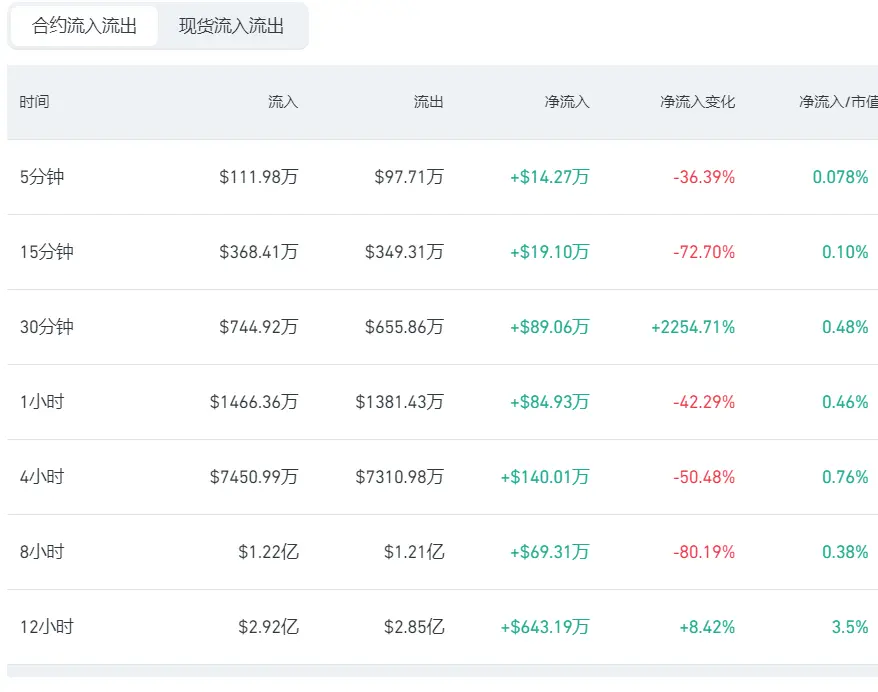Select the 5分钟 row label
This screenshot has width=878, height=692.
click(x=42, y=177)
